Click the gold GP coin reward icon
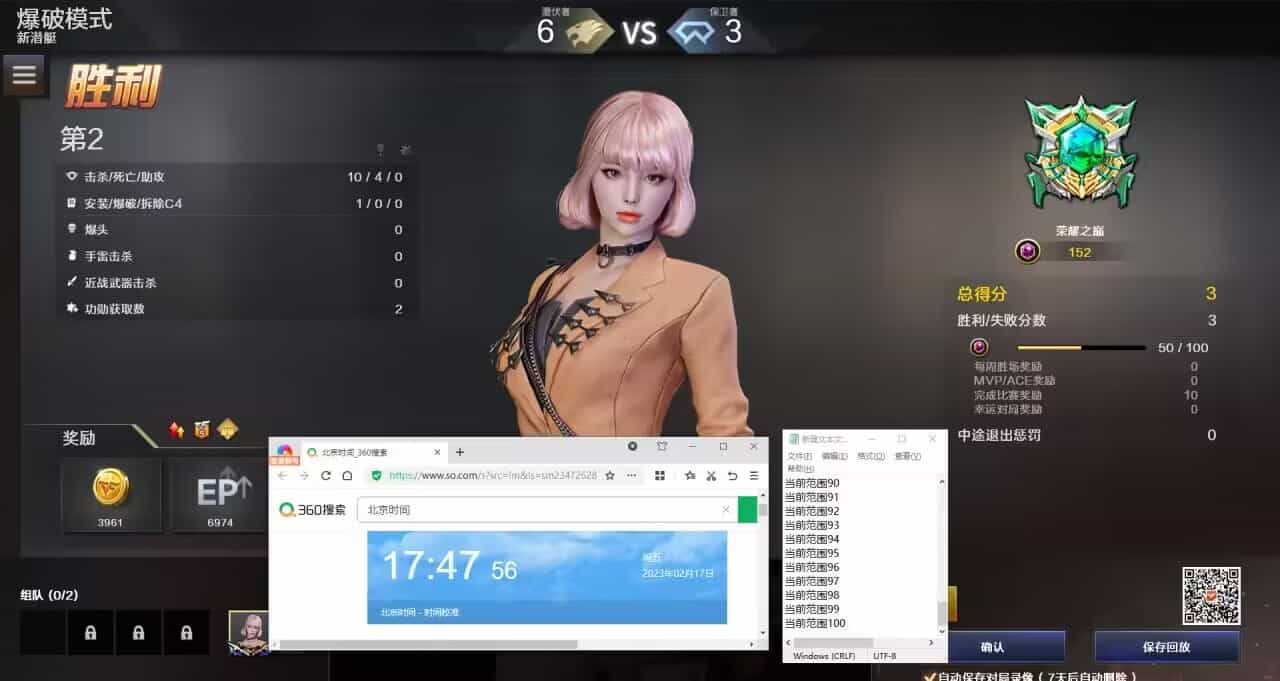This screenshot has width=1280, height=681. click(x=111, y=488)
